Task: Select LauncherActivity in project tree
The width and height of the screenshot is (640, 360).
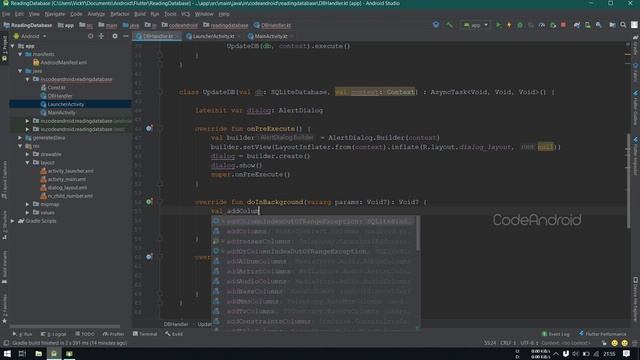Action: point(65,104)
